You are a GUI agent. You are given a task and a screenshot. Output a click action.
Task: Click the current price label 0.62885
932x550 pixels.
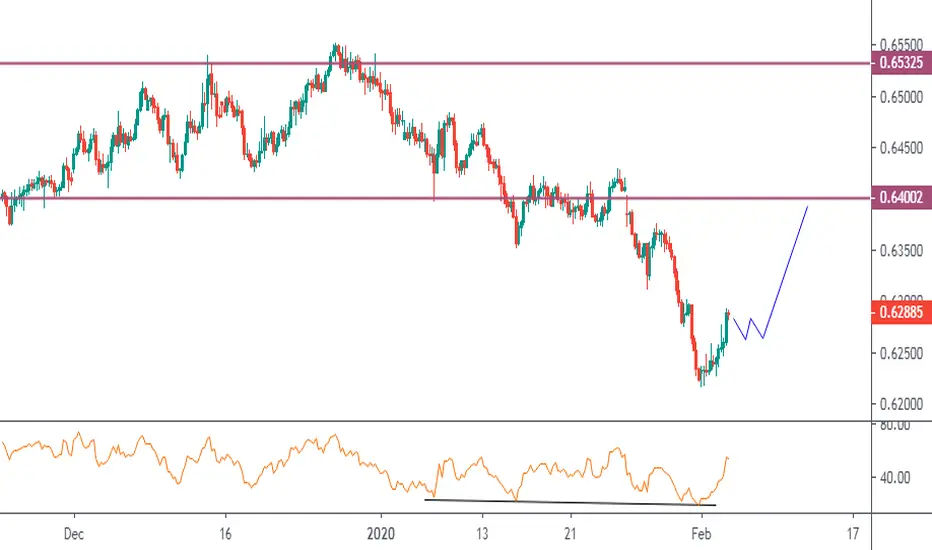click(901, 312)
